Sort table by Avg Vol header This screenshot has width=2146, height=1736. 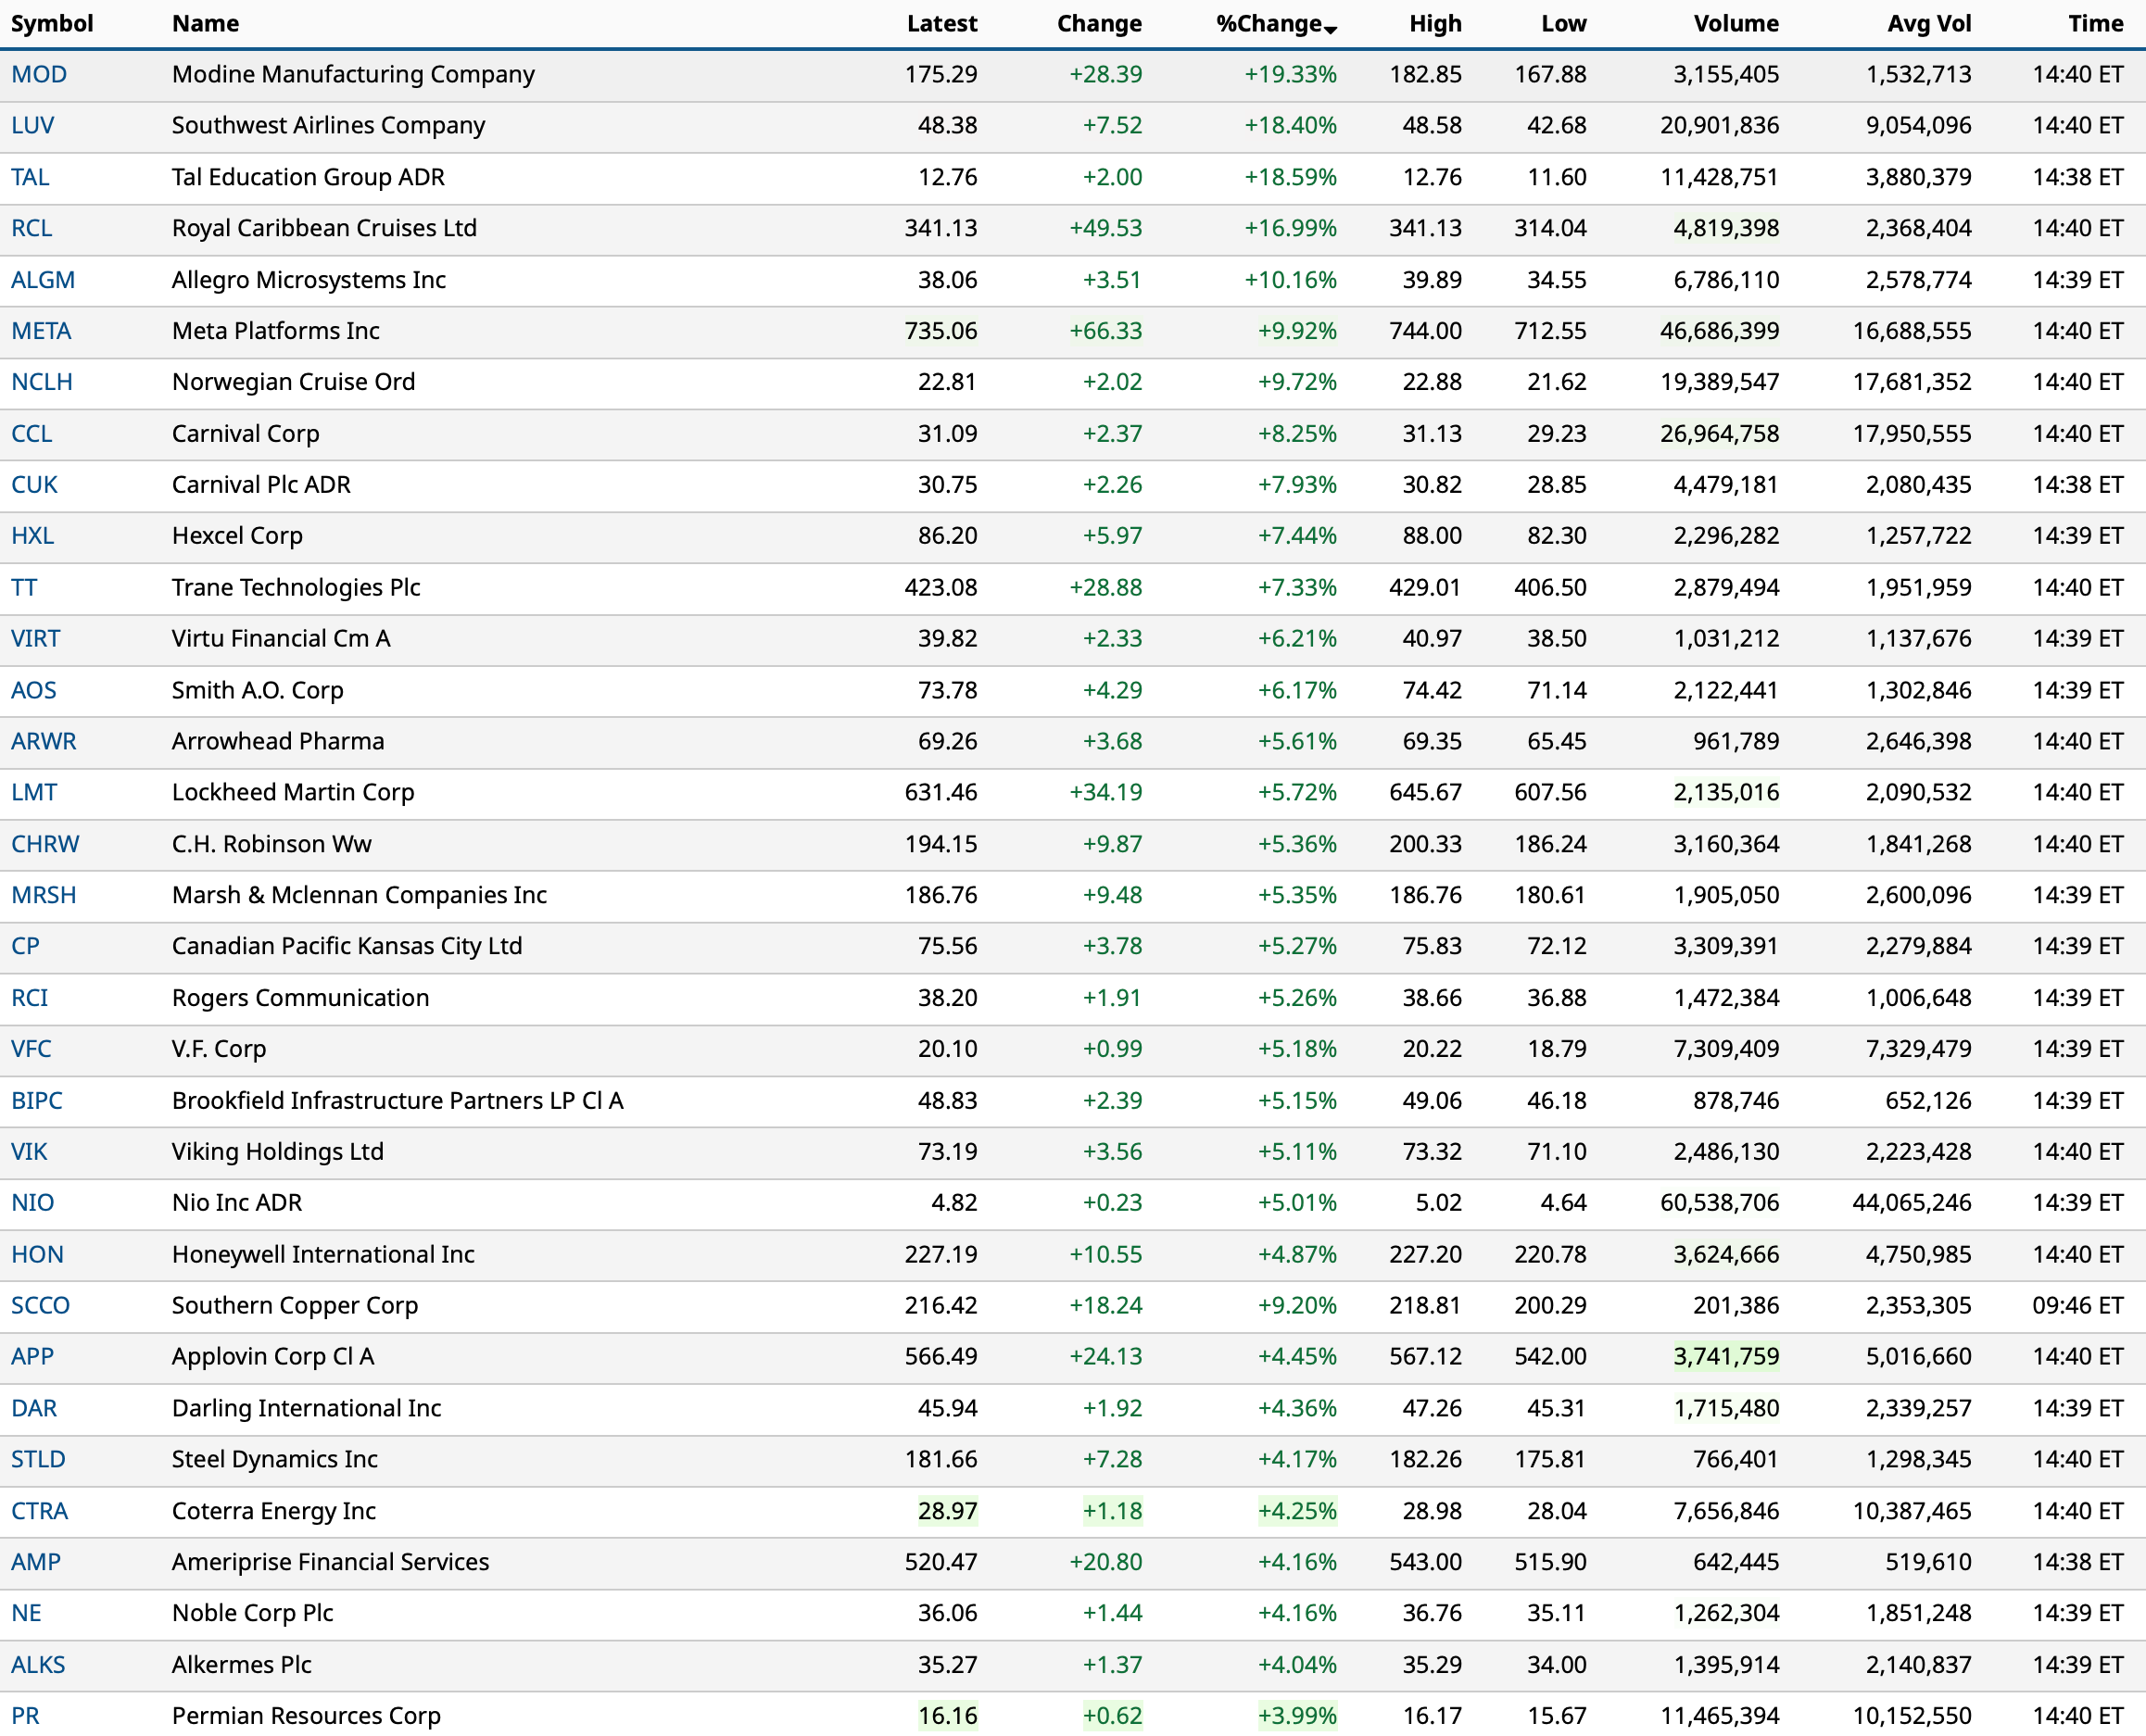[x=1928, y=23]
